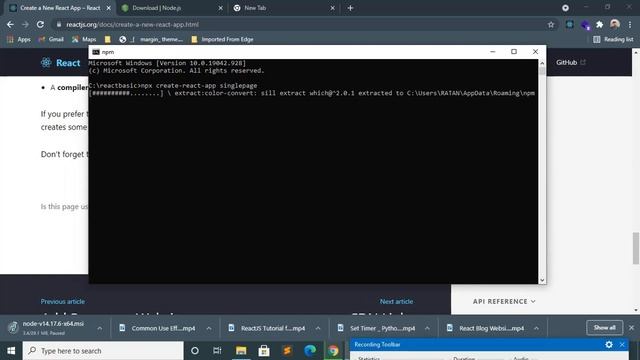Viewport: 640px width, 360px height.
Task: Open the Apps bookmark shortcut
Action: [19, 39]
